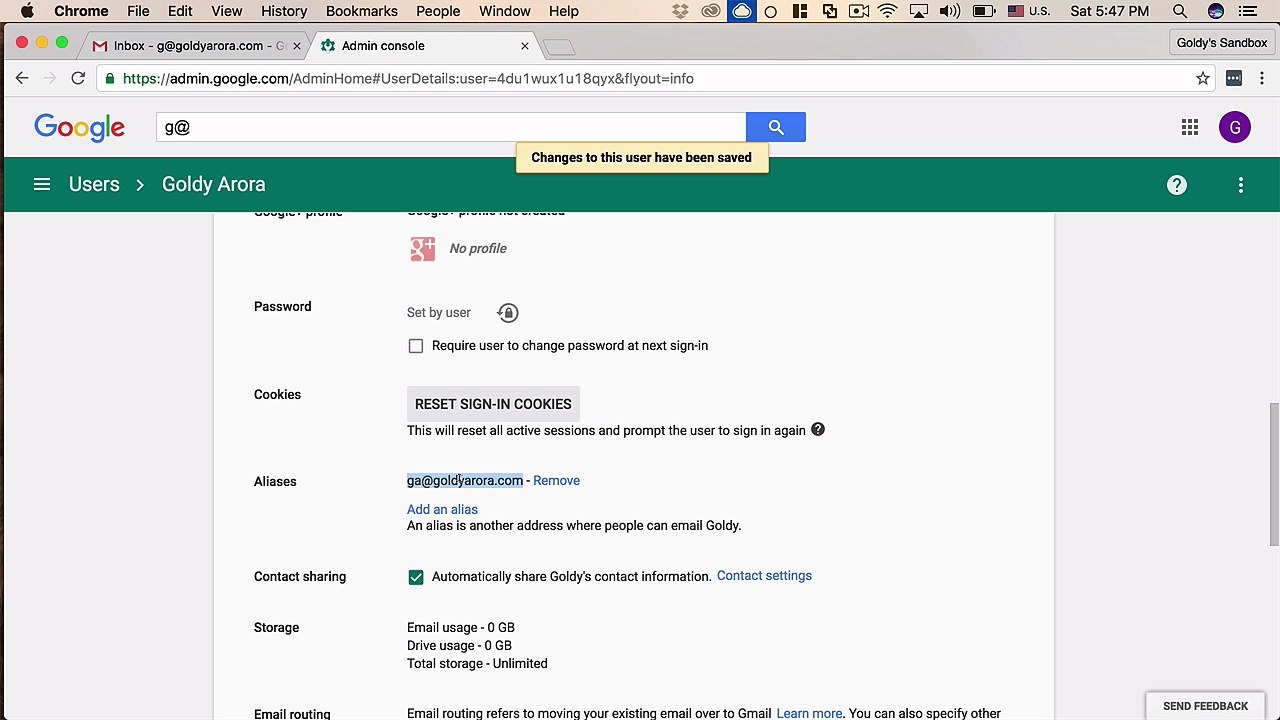Click the help icon beside sign-in cookies text
1280x720 pixels.
tap(818, 430)
